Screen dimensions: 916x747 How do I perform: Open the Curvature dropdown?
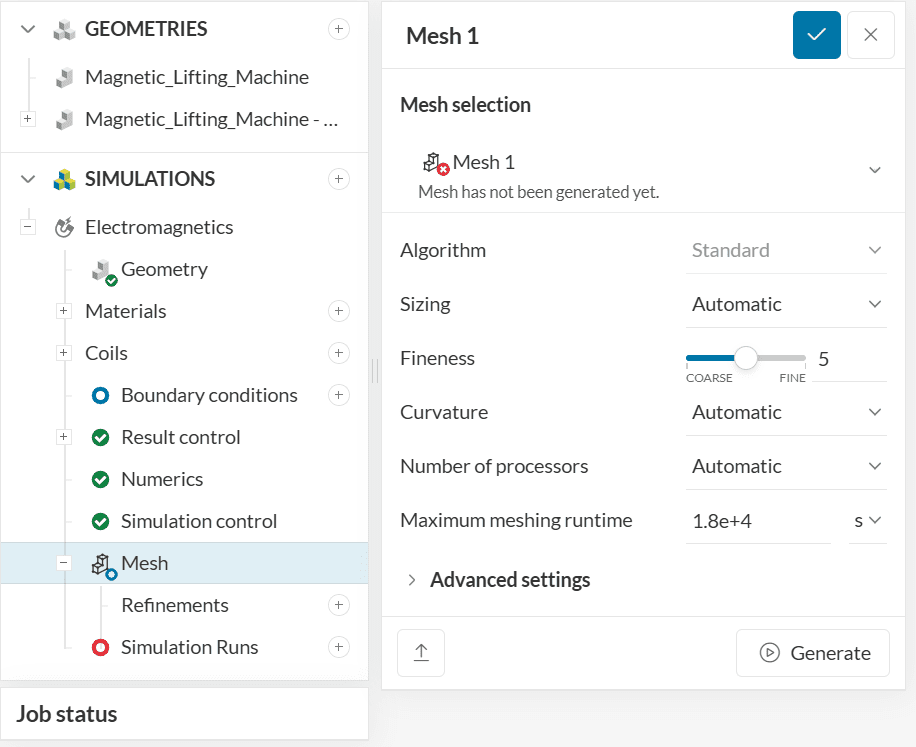tap(786, 412)
